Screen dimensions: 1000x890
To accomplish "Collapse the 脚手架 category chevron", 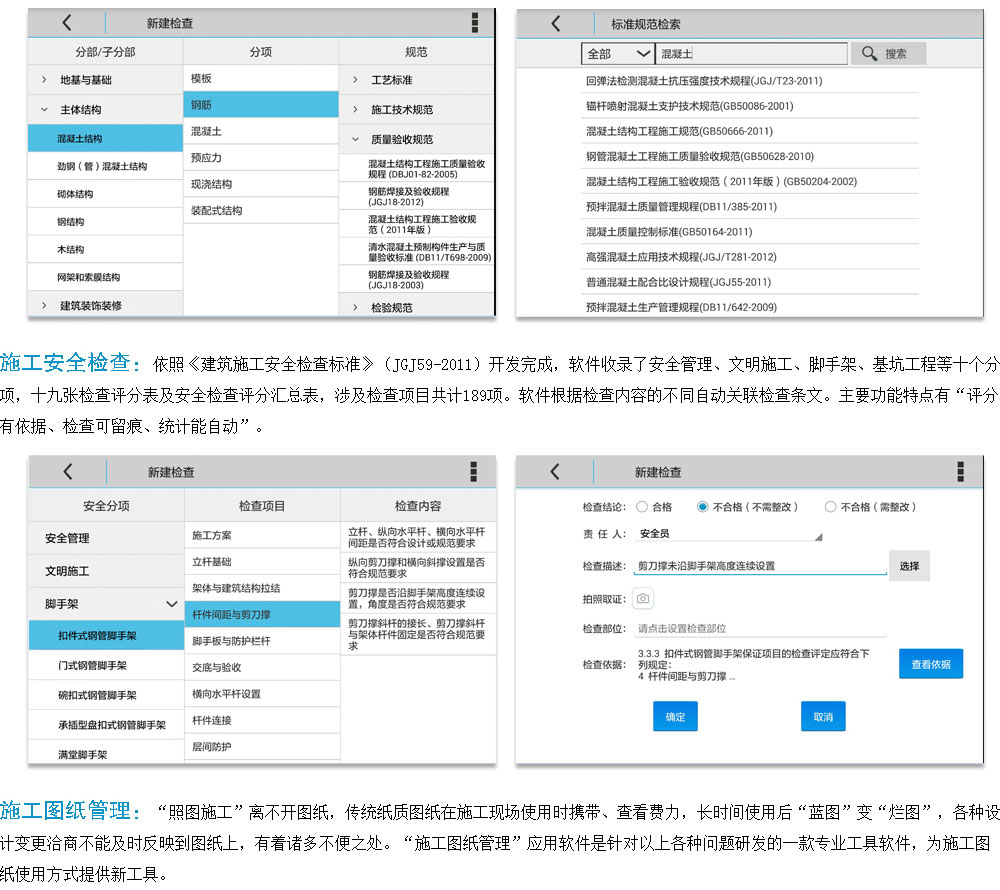I will tap(172, 604).
